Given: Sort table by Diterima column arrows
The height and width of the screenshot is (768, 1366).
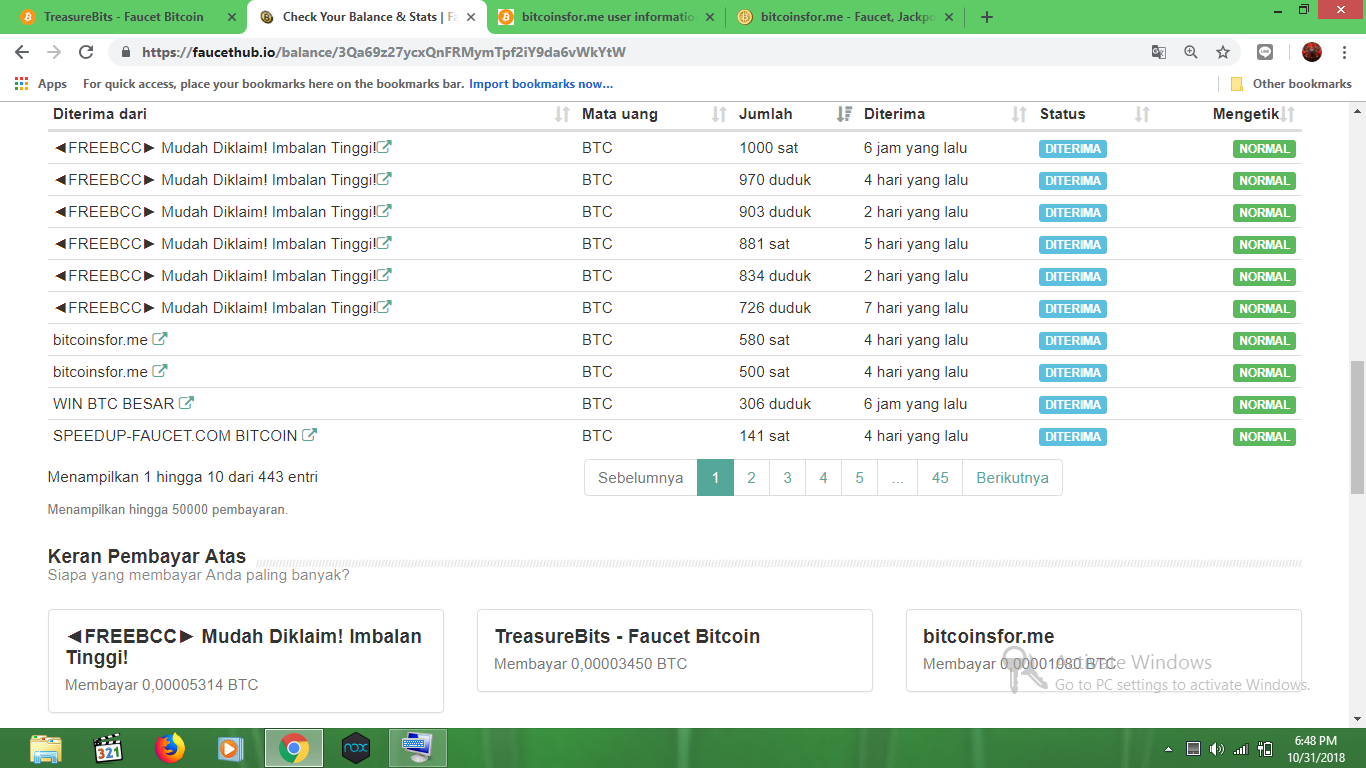Looking at the screenshot, I should pyautogui.click(x=1019, y=114).
